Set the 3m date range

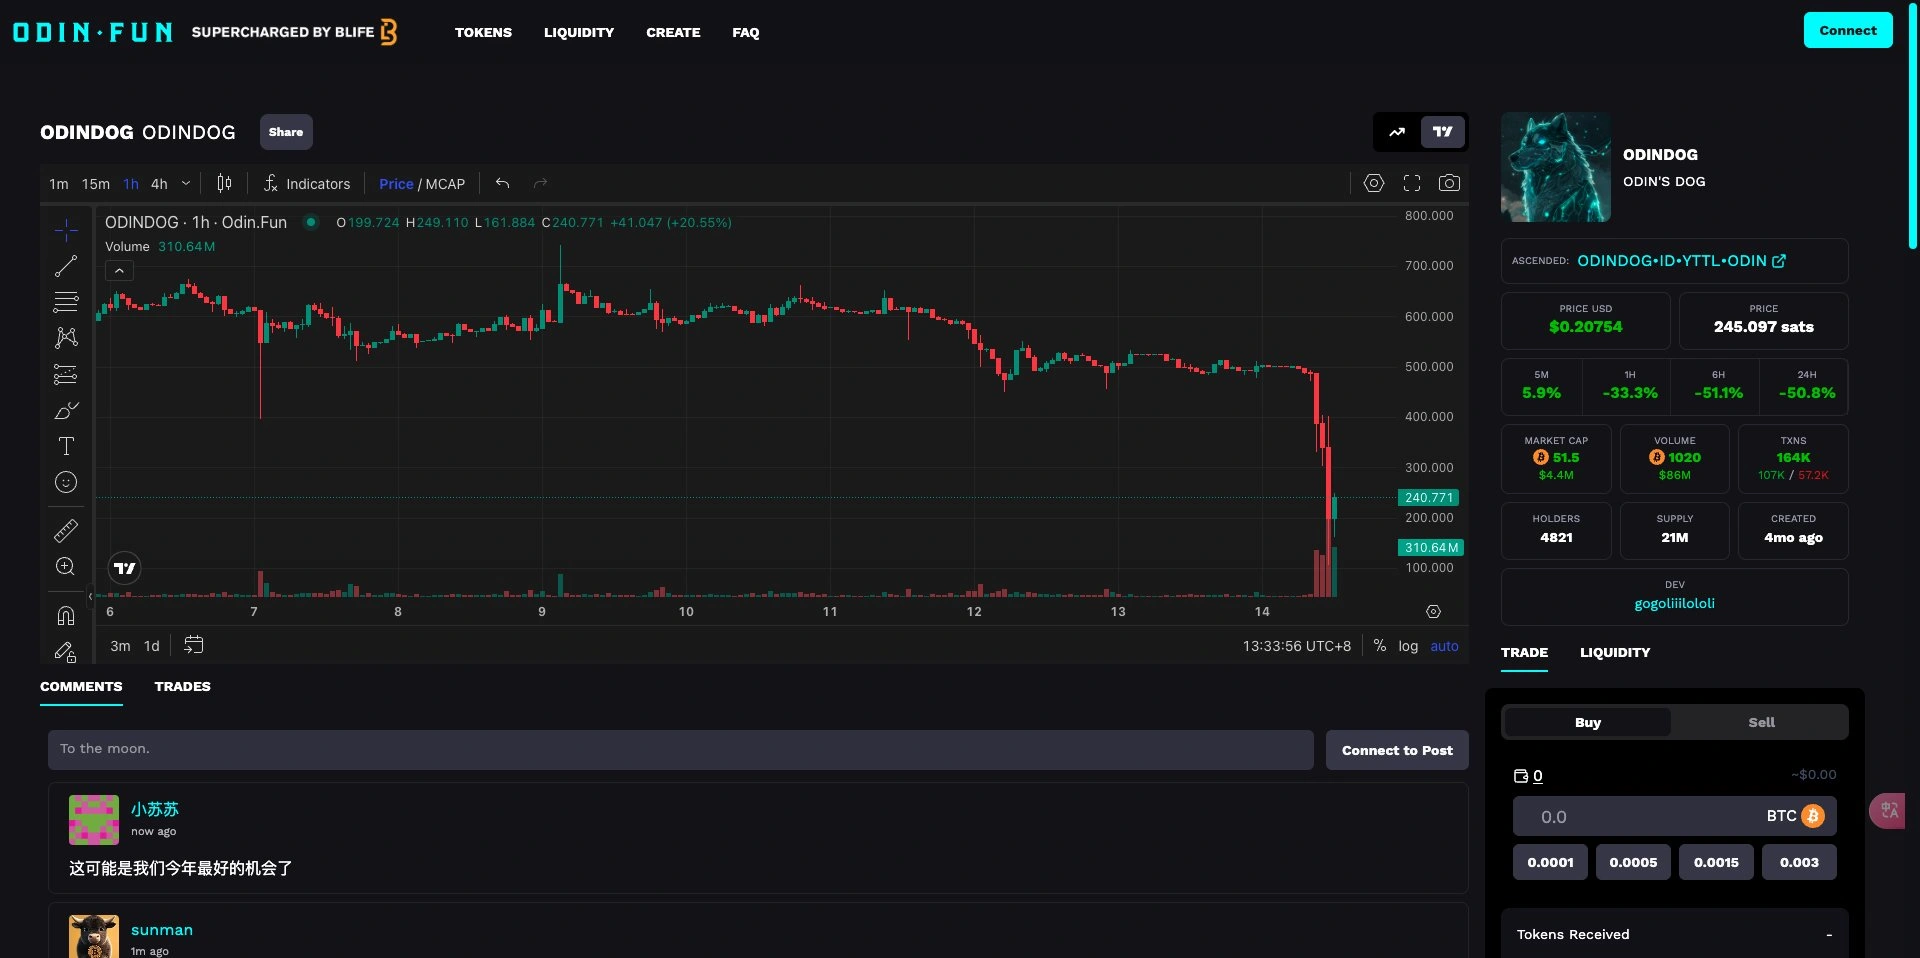(x=120, y=646)
